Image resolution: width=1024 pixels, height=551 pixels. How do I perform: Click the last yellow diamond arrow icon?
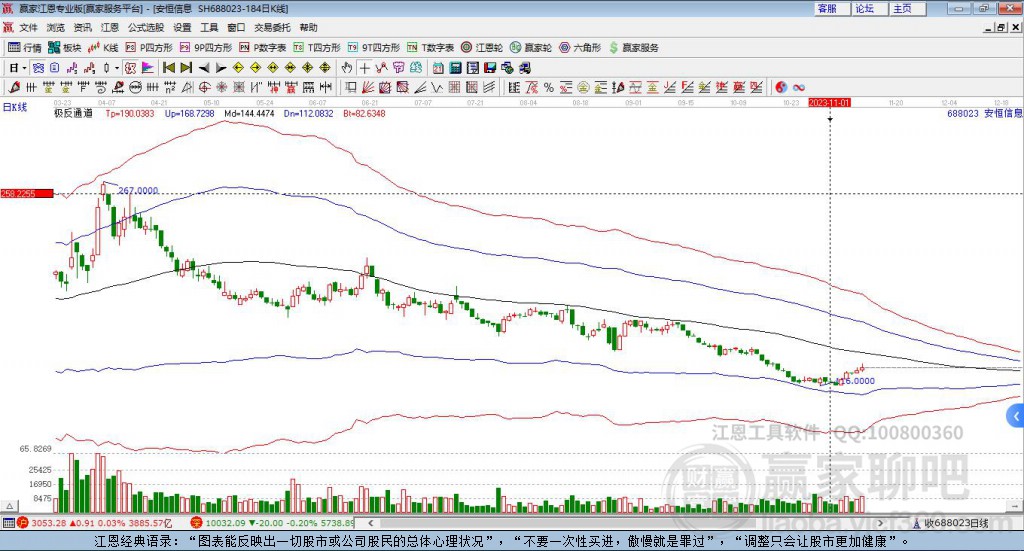coord(325,68)
